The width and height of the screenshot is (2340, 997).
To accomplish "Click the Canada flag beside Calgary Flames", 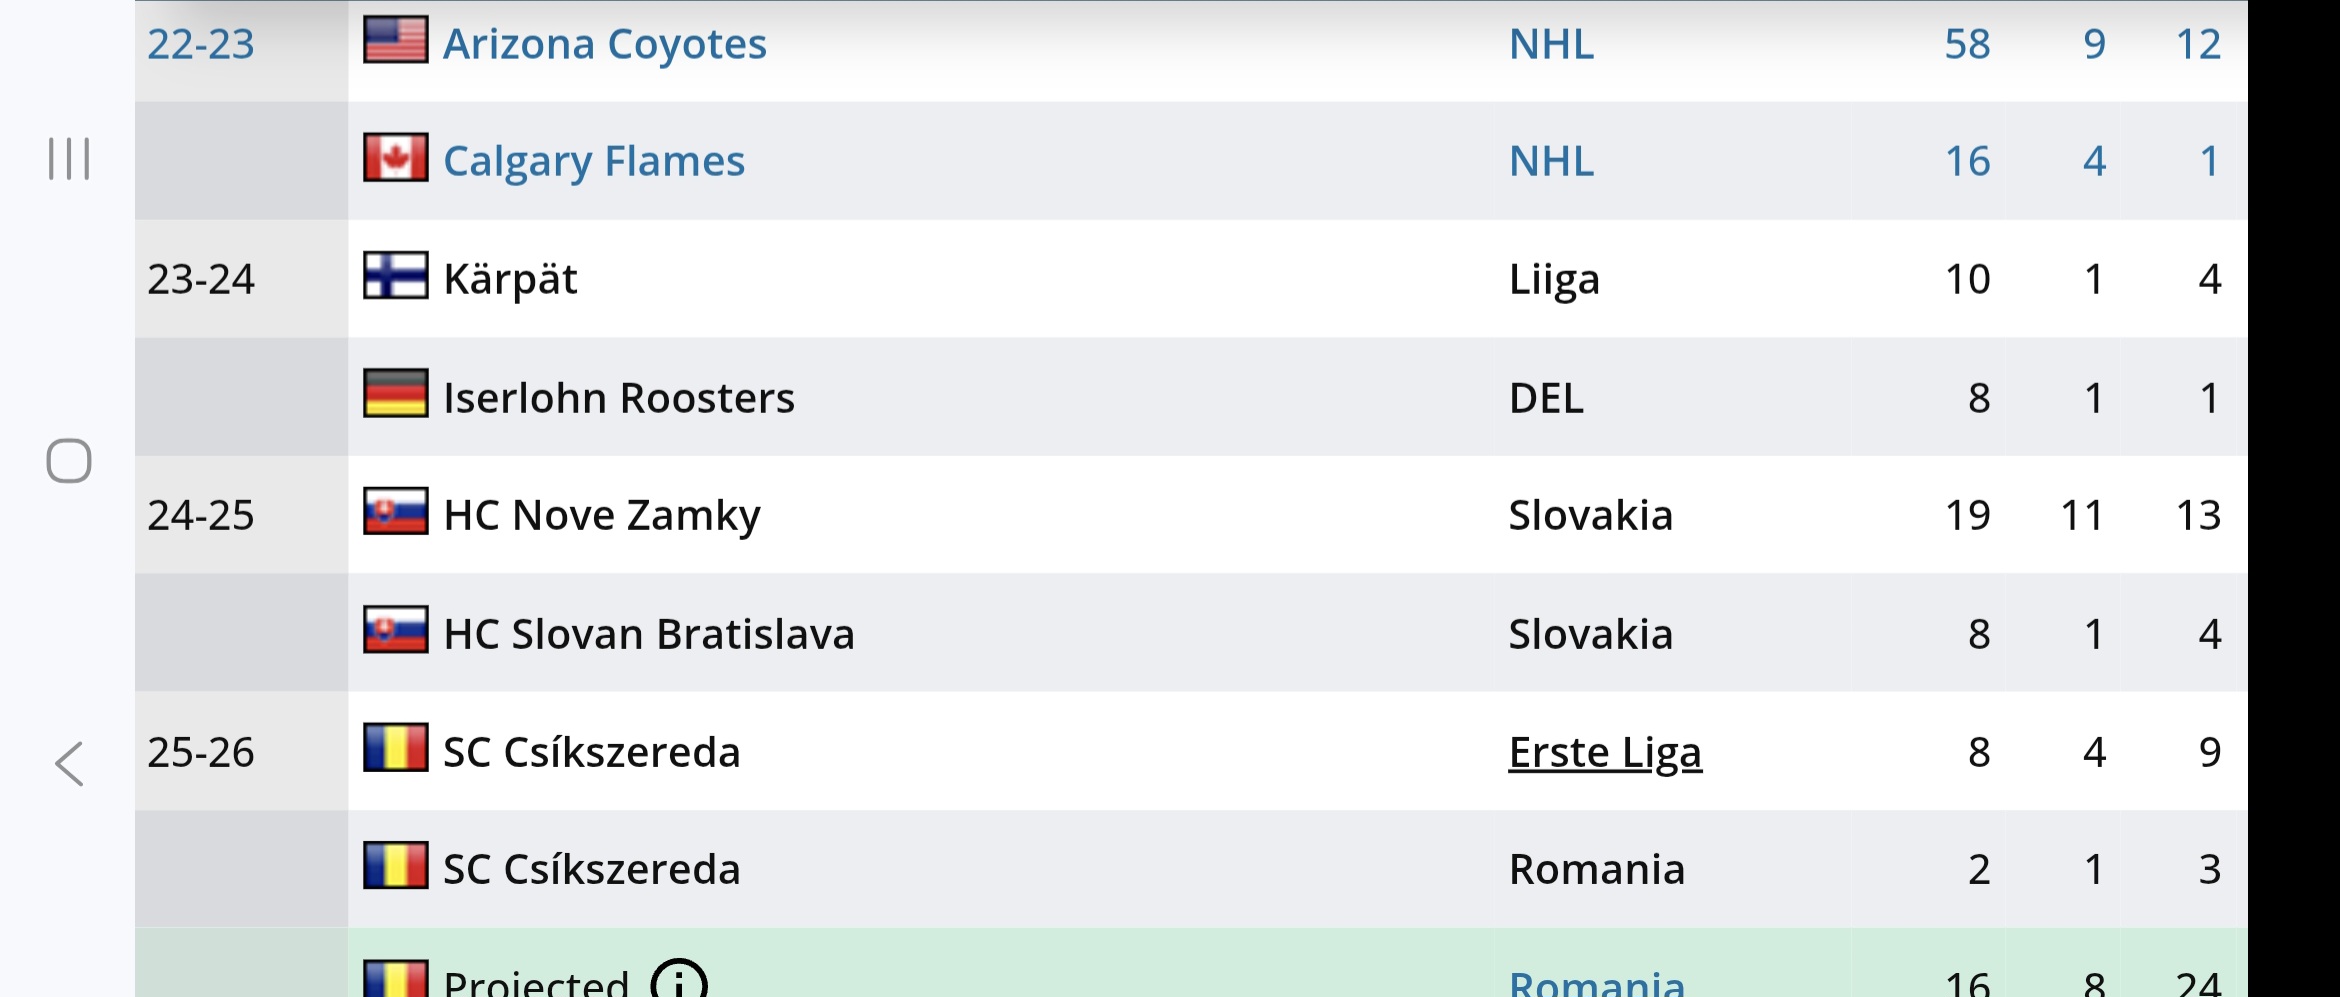I will click(x=395, y=158).
